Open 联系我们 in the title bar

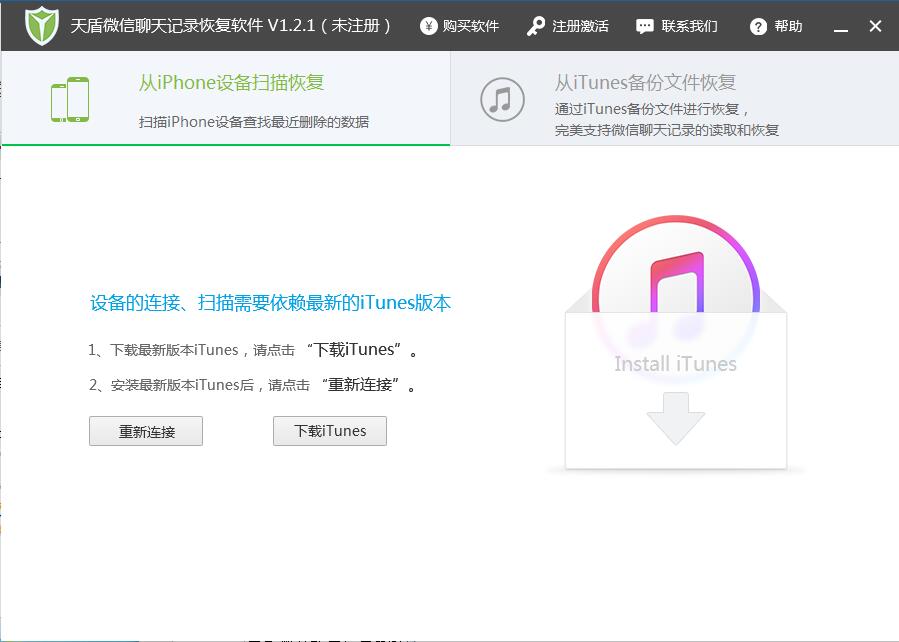689,26
